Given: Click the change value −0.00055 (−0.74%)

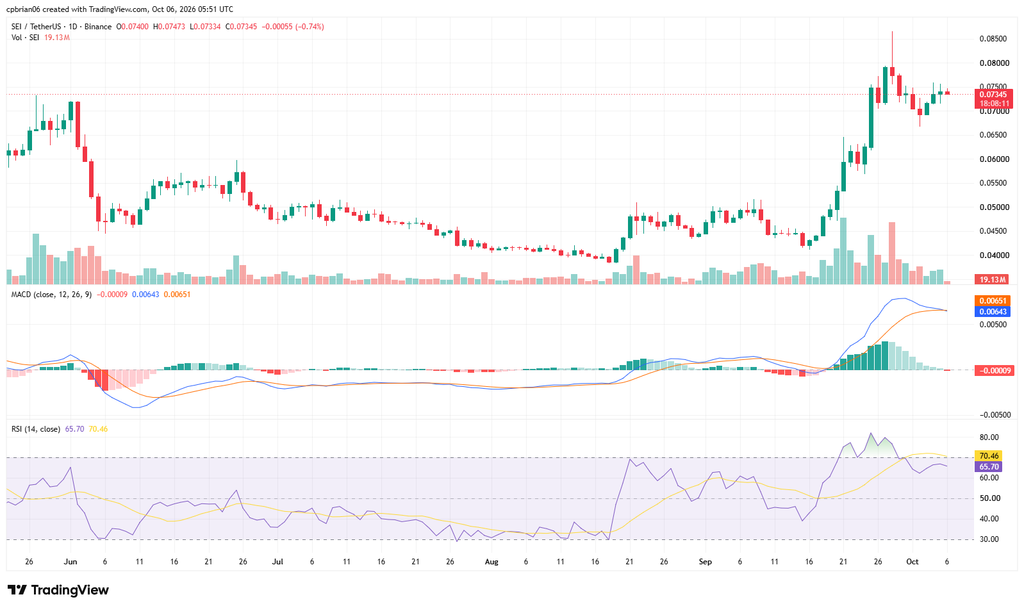Looking at the screenshot, I should 293,27.
